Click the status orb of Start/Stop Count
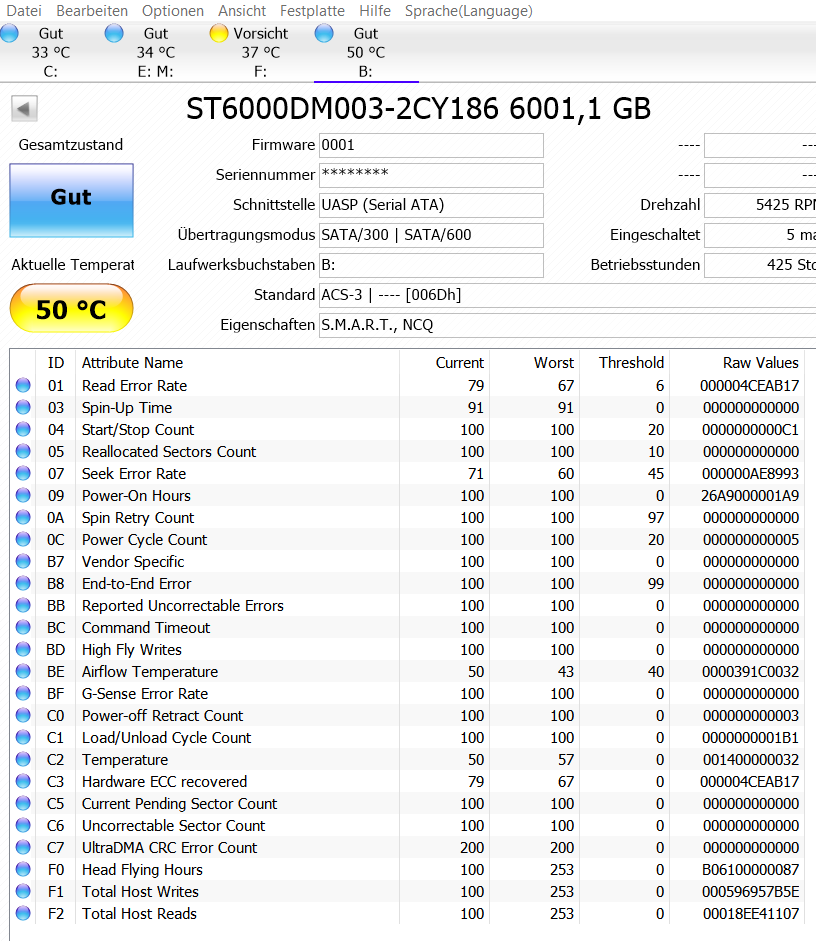 23,429
